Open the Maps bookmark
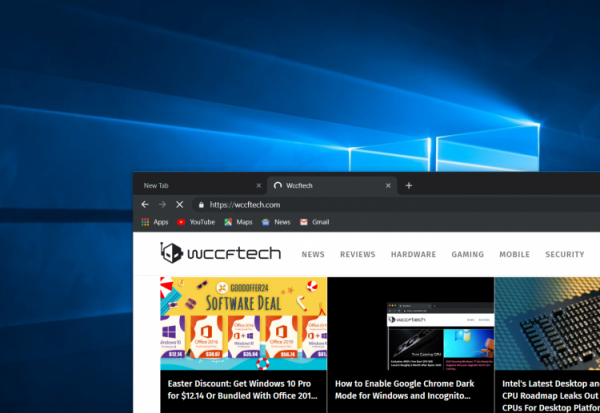600x413 pixels. tap(237, 222)
